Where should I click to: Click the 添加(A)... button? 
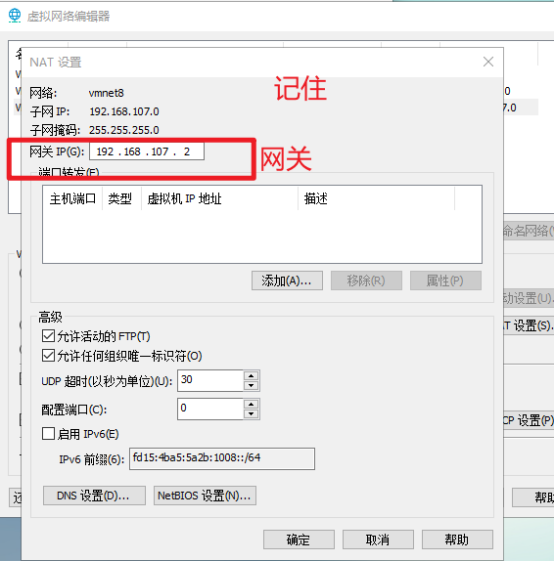[x=287, y=280]
